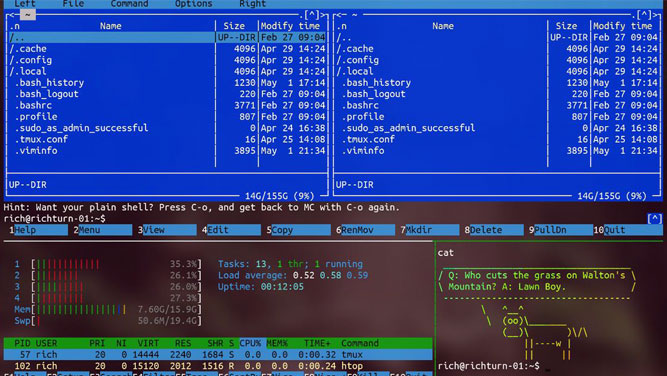Viewport: 667px width, 376px height.
Task: Click the 10 Quit function key button
Action: point(628,230)
